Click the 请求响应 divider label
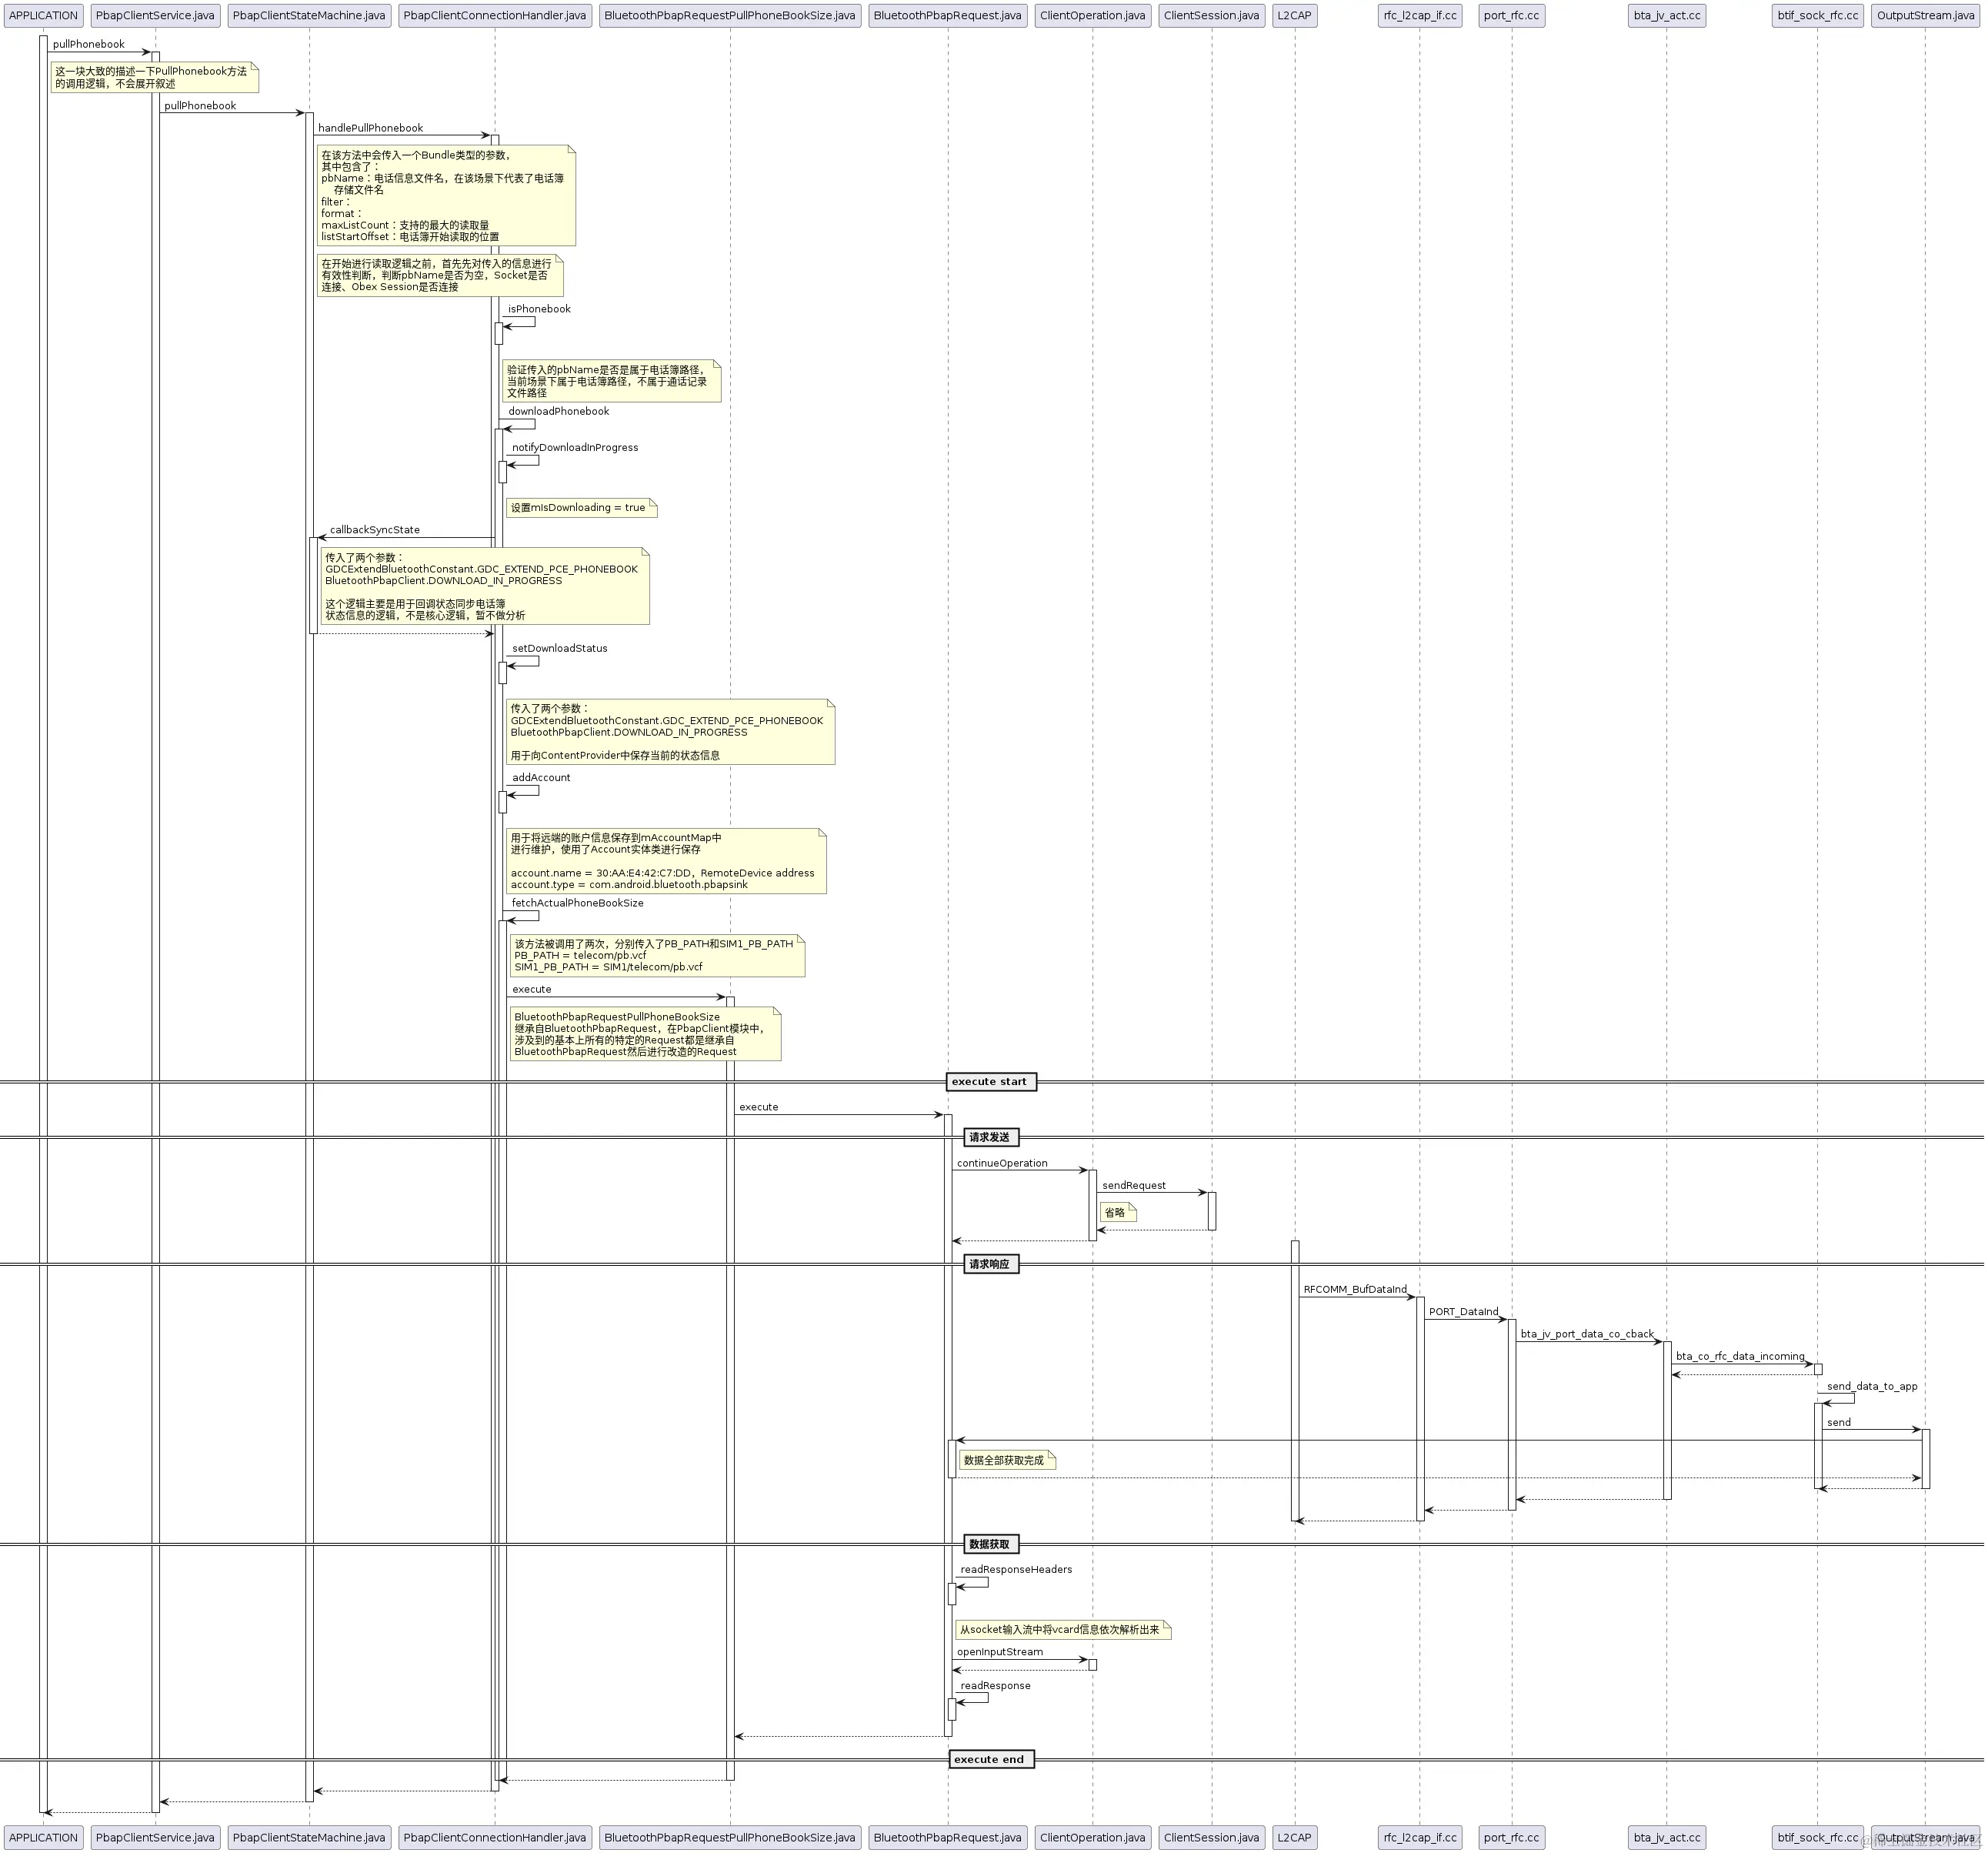Image resolution: width=1988 pixels, height=1853 pixels. pyautogui.click(x=991, y=1265)
